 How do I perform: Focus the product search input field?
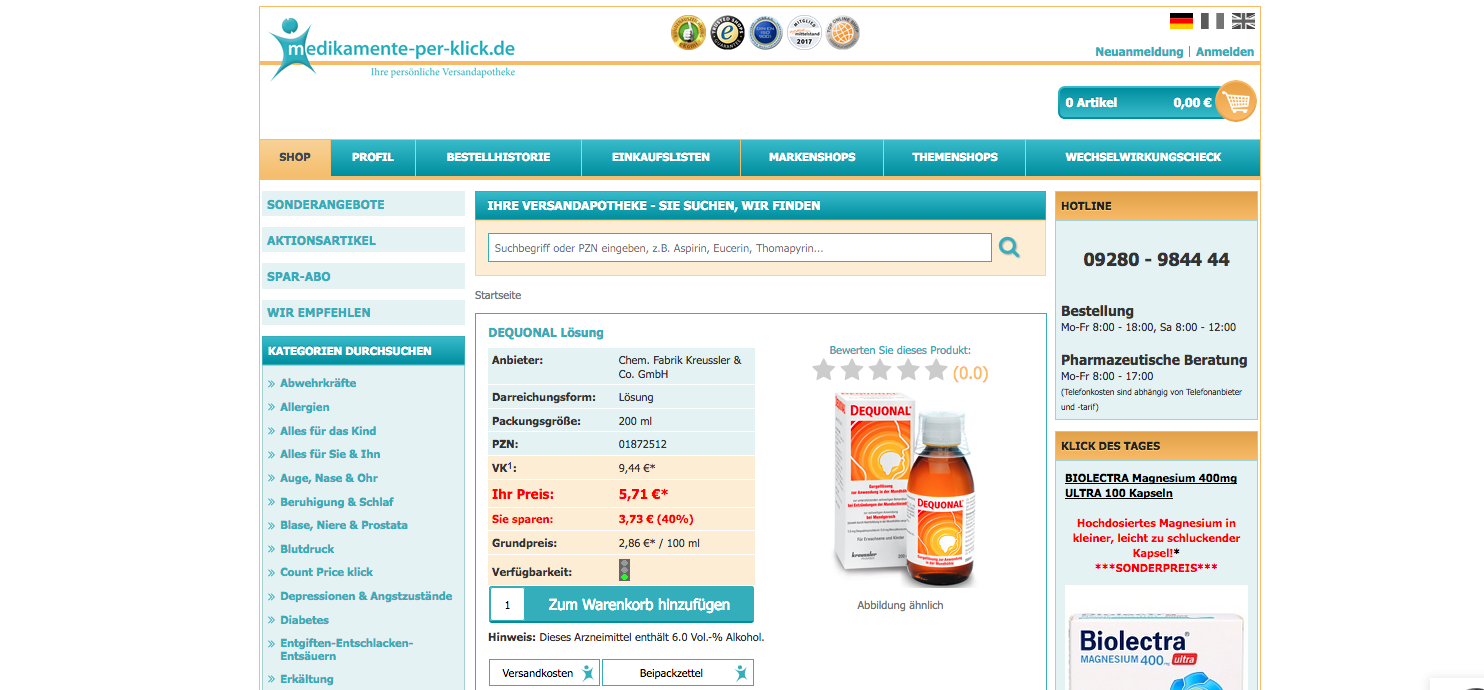(x=739, y=248)
